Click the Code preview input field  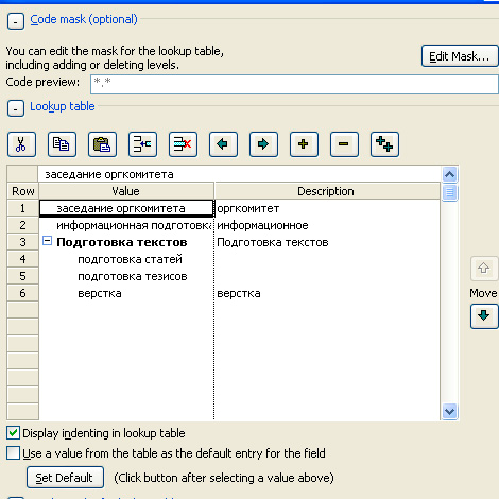[x=294, y=84]
